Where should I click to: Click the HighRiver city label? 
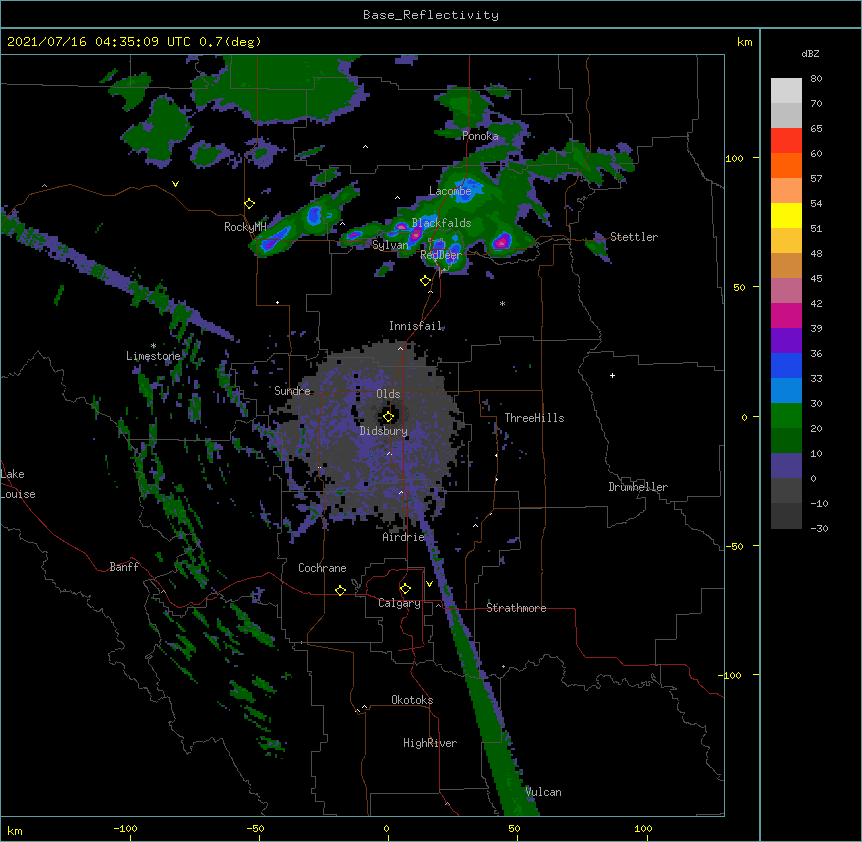[430, 743]
